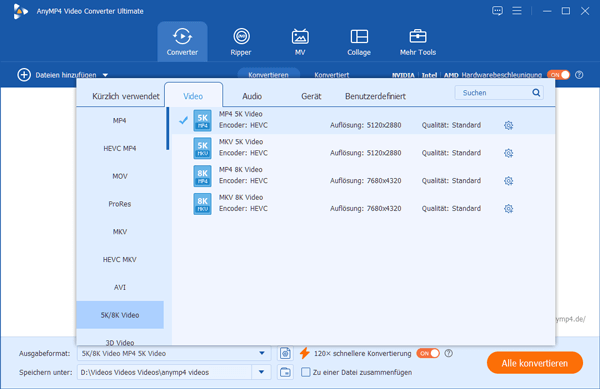This screenshot has height=389, width=600.
Task: Select HEVC MKV in format list
Action: pyautogui.click(x=120, y=259)
